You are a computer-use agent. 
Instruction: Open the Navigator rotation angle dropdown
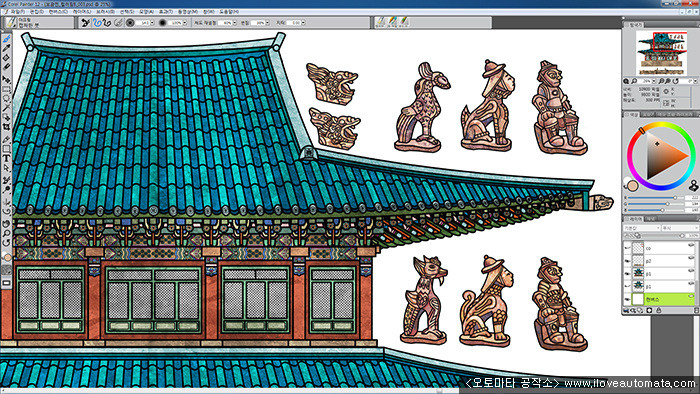[x=696, y=81]
